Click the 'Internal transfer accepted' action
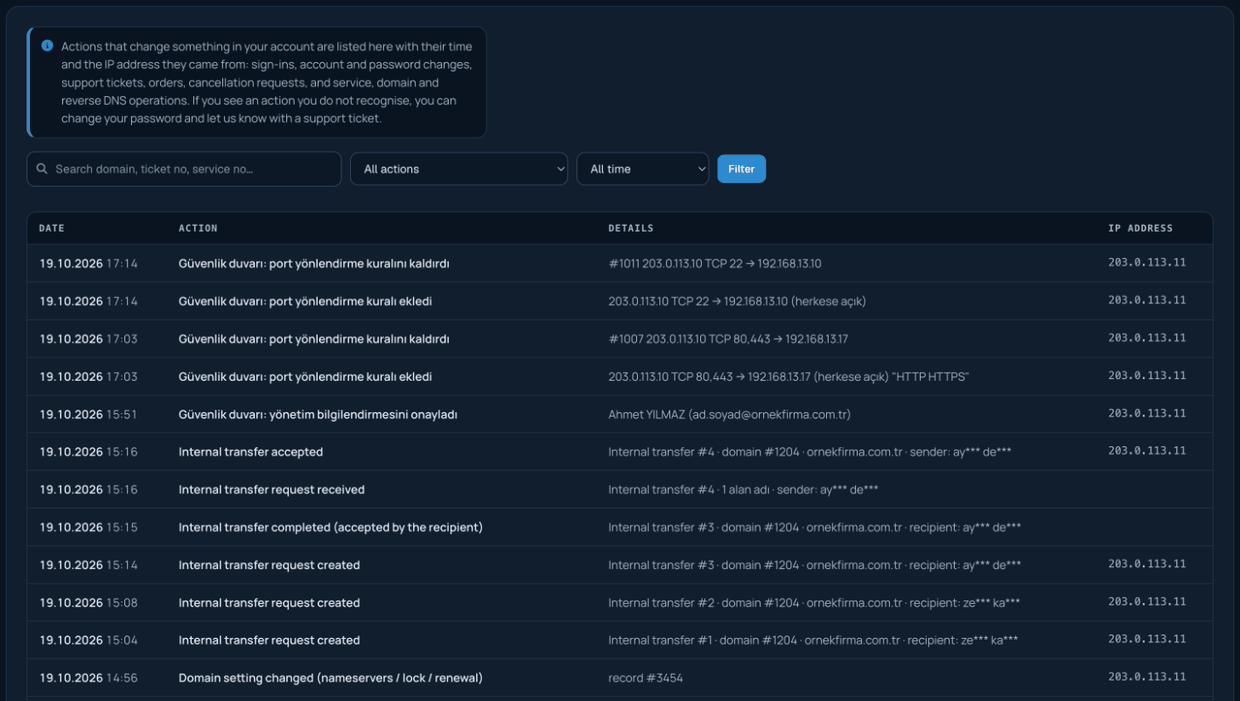 [x=251, y=452]
